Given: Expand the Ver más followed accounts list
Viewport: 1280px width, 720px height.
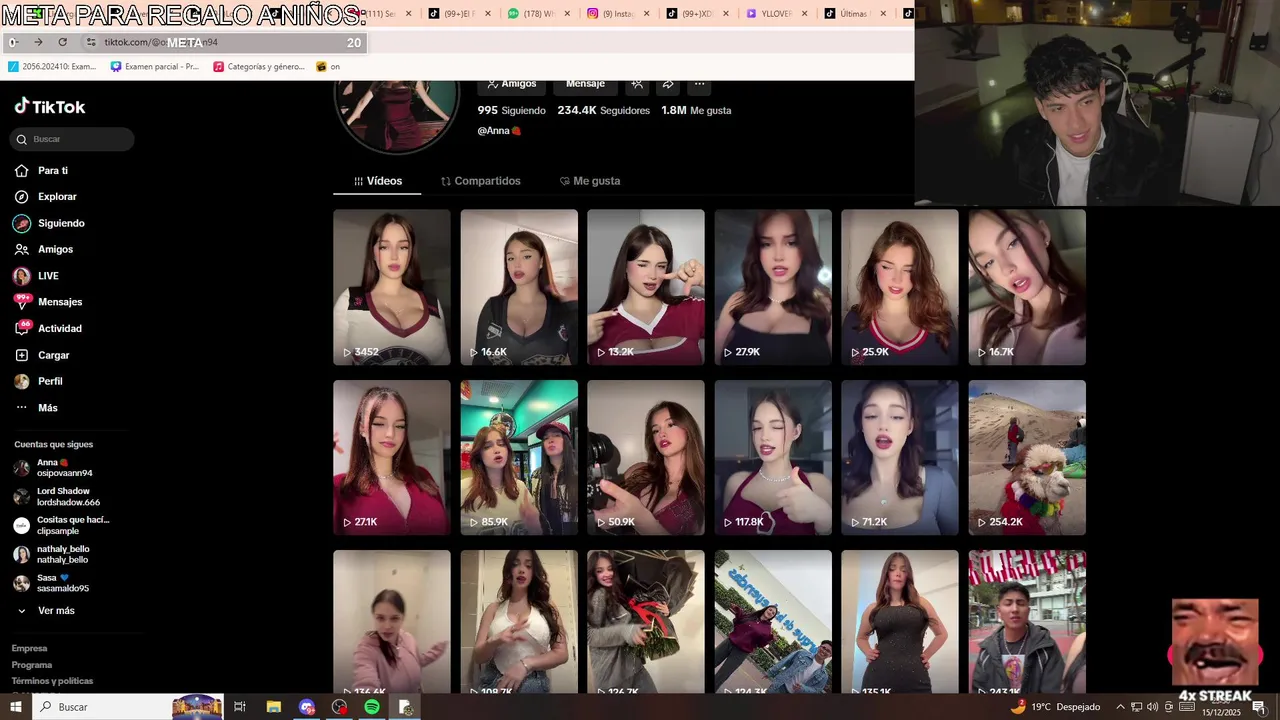Looking at the screenshot, I should point(45,611).
